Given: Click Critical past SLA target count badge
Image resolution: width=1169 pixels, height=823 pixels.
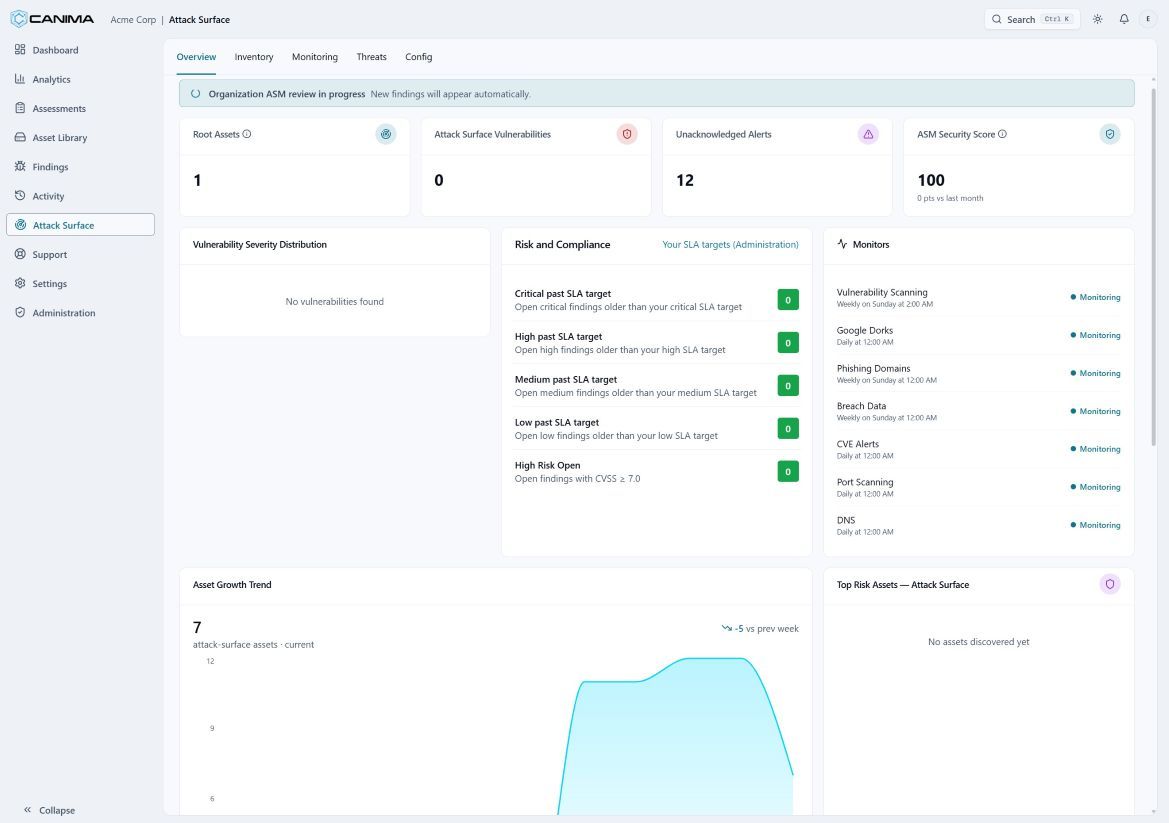Looking at the screenshot, I should coord(788,300).
